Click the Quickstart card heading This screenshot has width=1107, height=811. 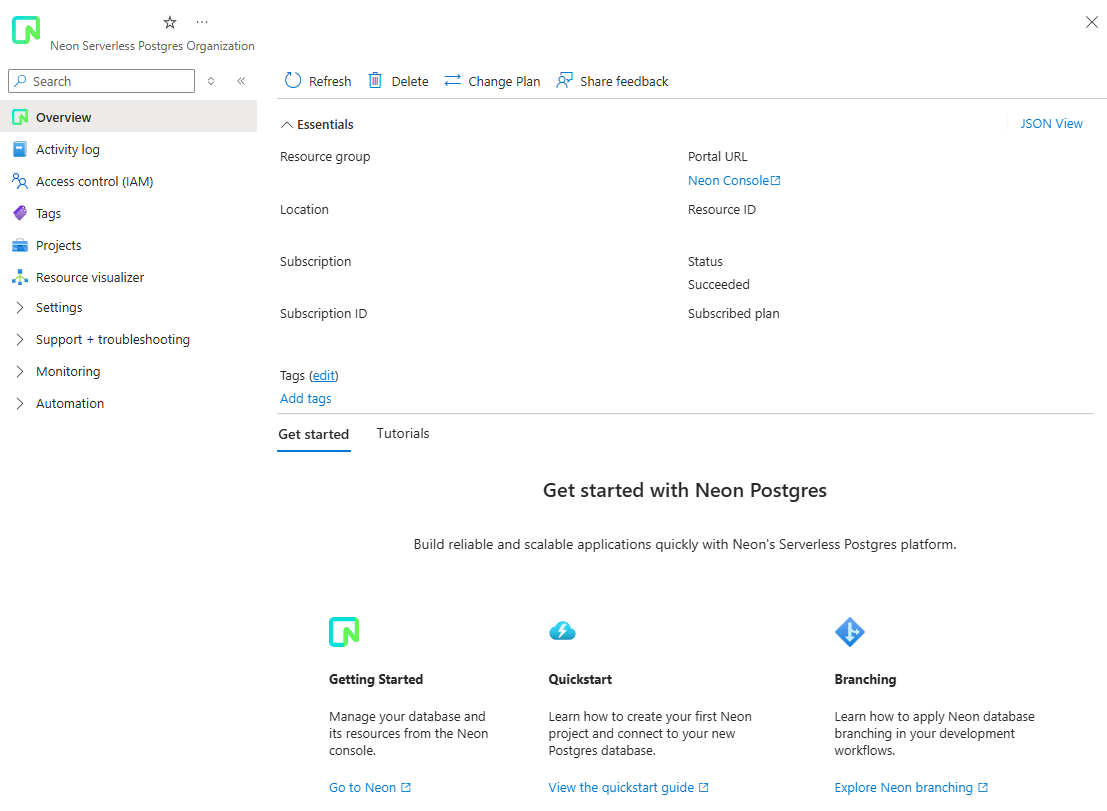(x=580, y=679)
